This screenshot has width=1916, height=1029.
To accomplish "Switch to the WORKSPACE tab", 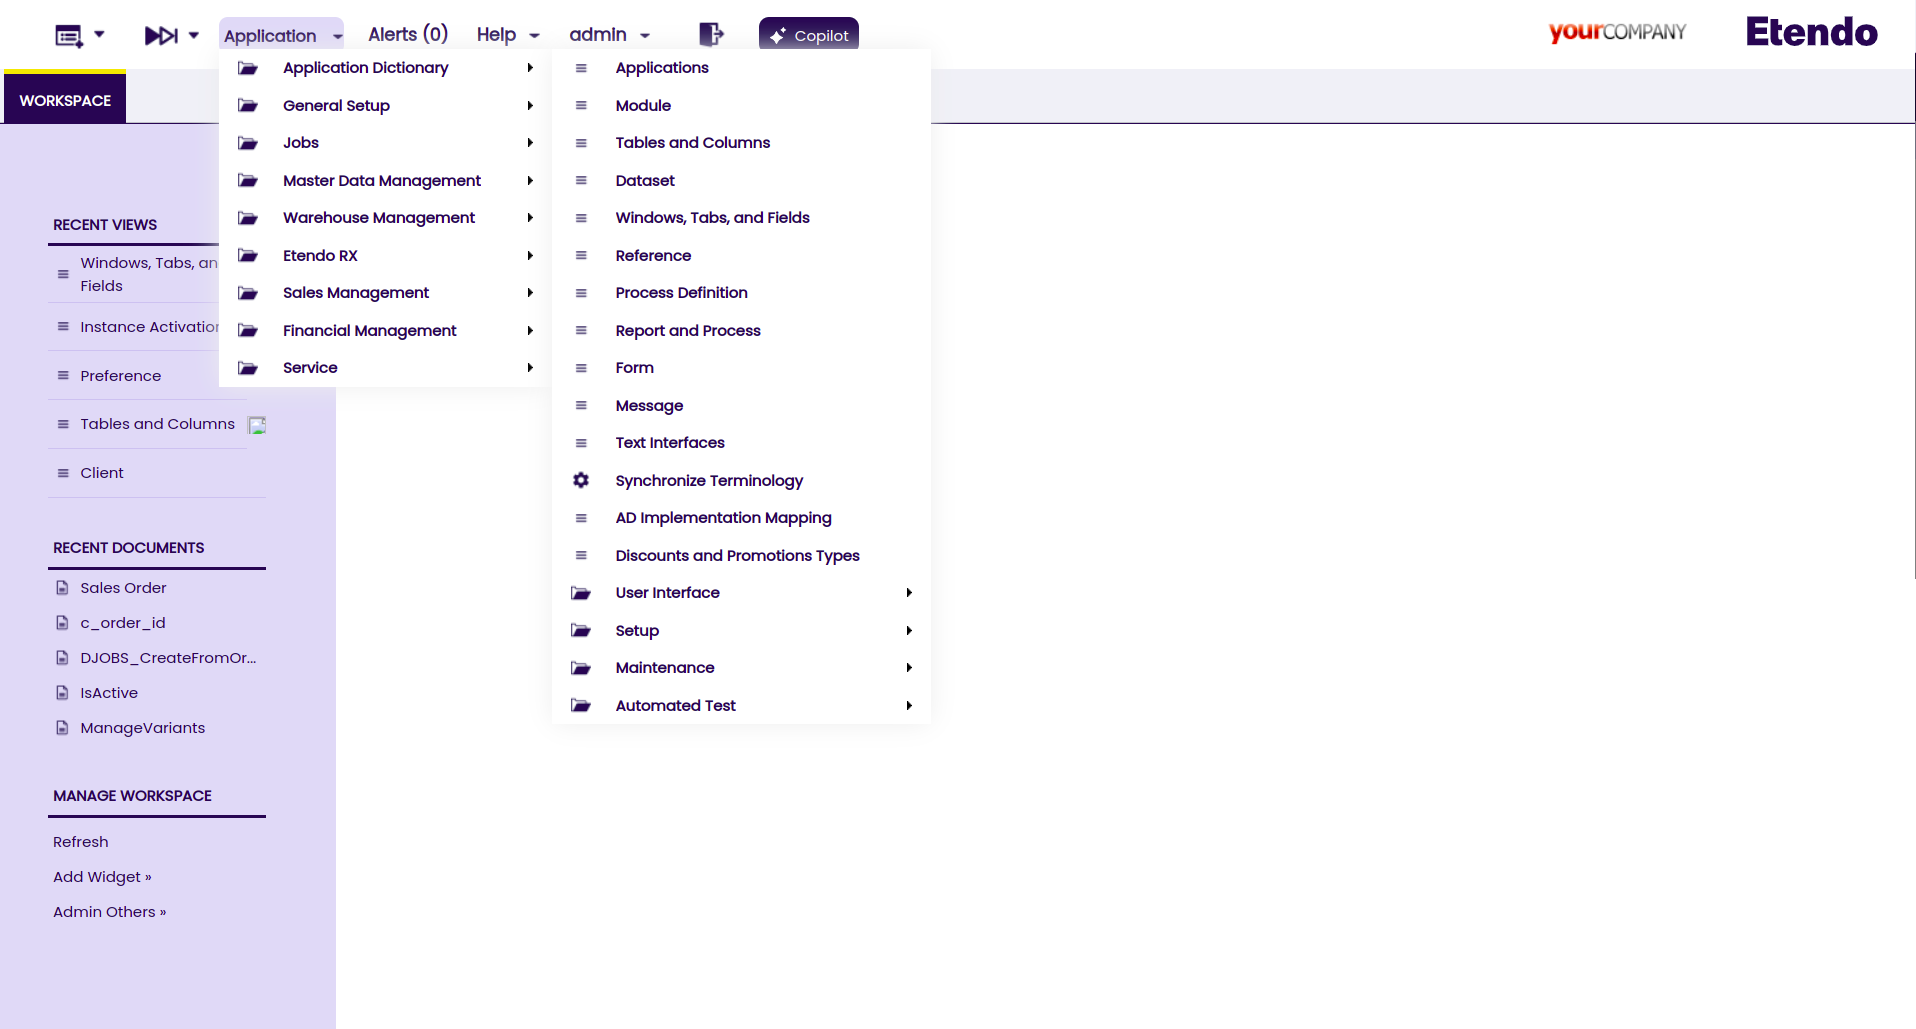I will click(x=65, y=100).
